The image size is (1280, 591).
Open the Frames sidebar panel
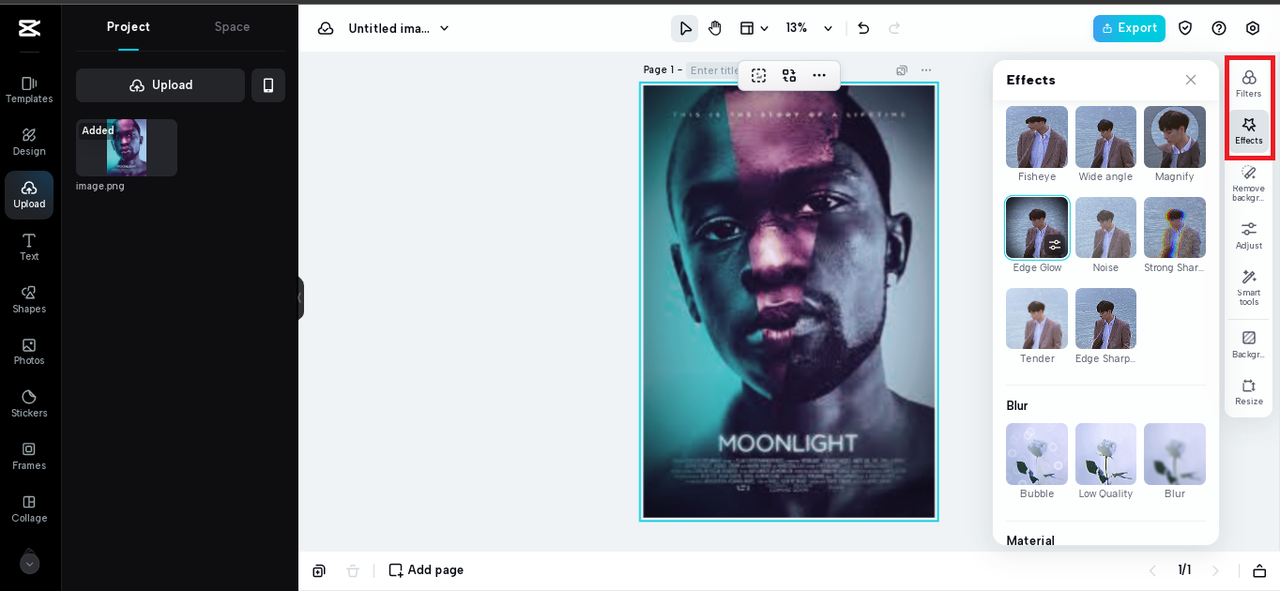click(x=29, y=456)
